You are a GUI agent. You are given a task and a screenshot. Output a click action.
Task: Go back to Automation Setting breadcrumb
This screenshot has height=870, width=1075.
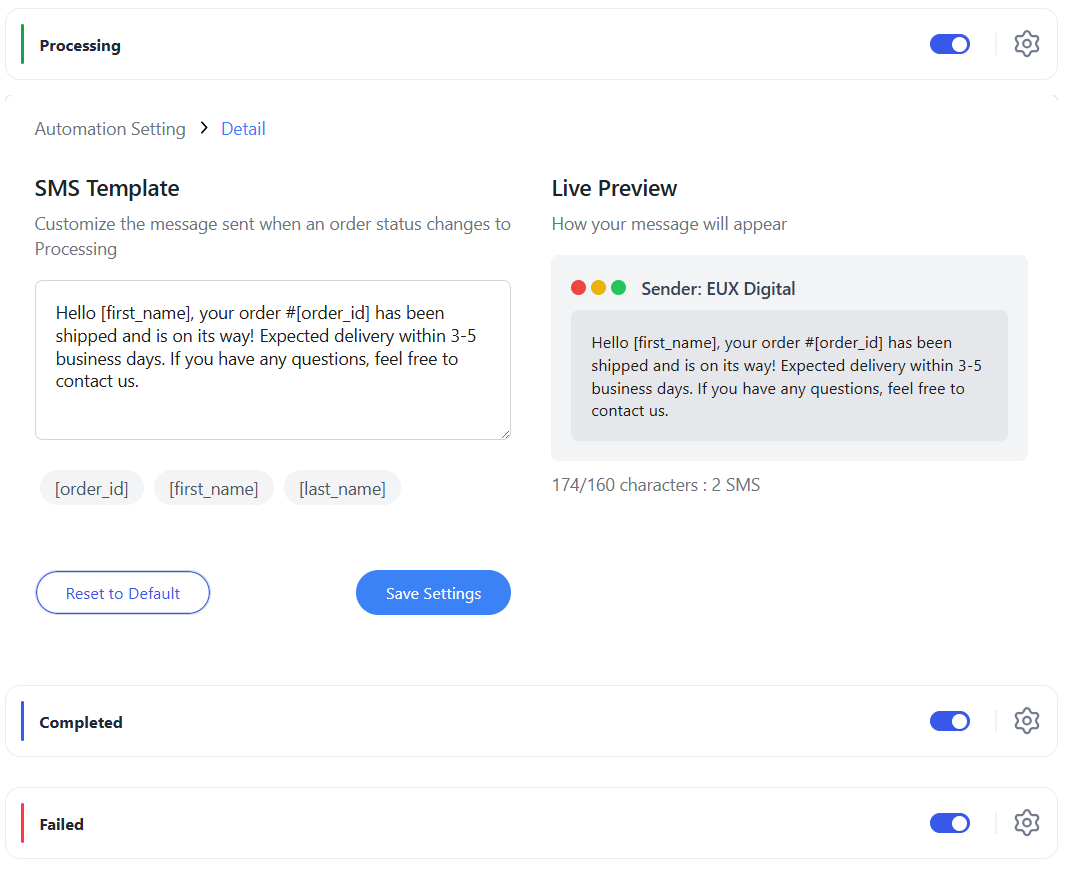tap(110, 129)
